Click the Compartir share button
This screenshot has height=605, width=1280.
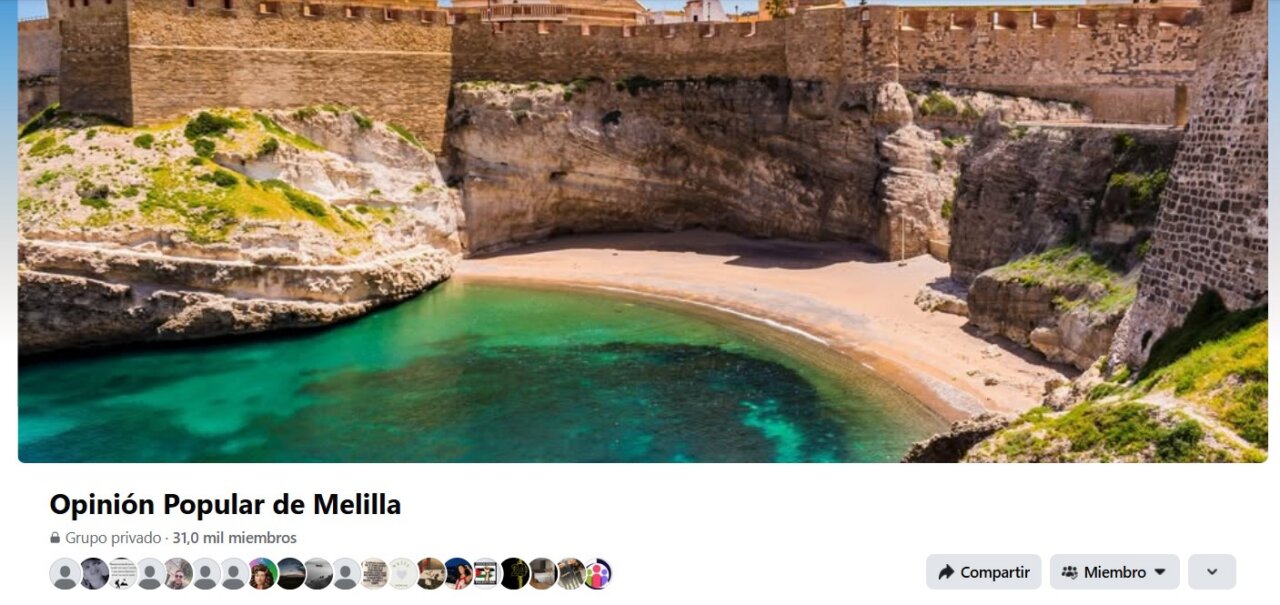983,572
